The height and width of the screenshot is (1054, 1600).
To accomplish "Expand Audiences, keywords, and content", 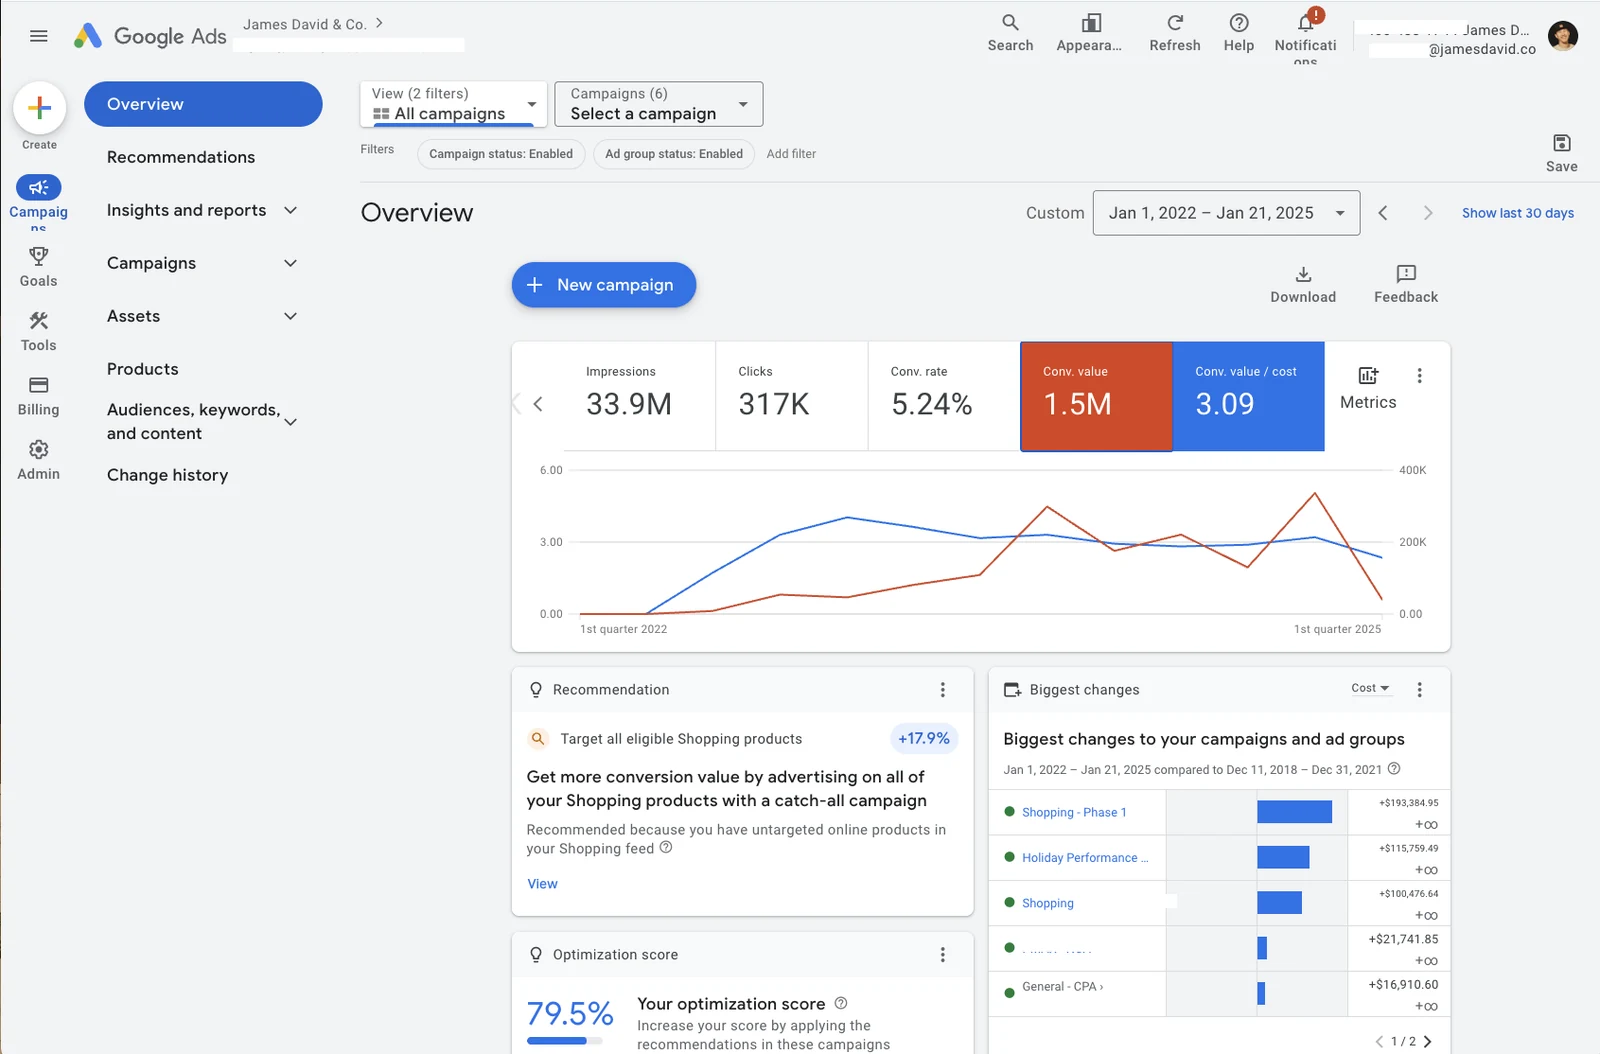I will tap(203, 422).
